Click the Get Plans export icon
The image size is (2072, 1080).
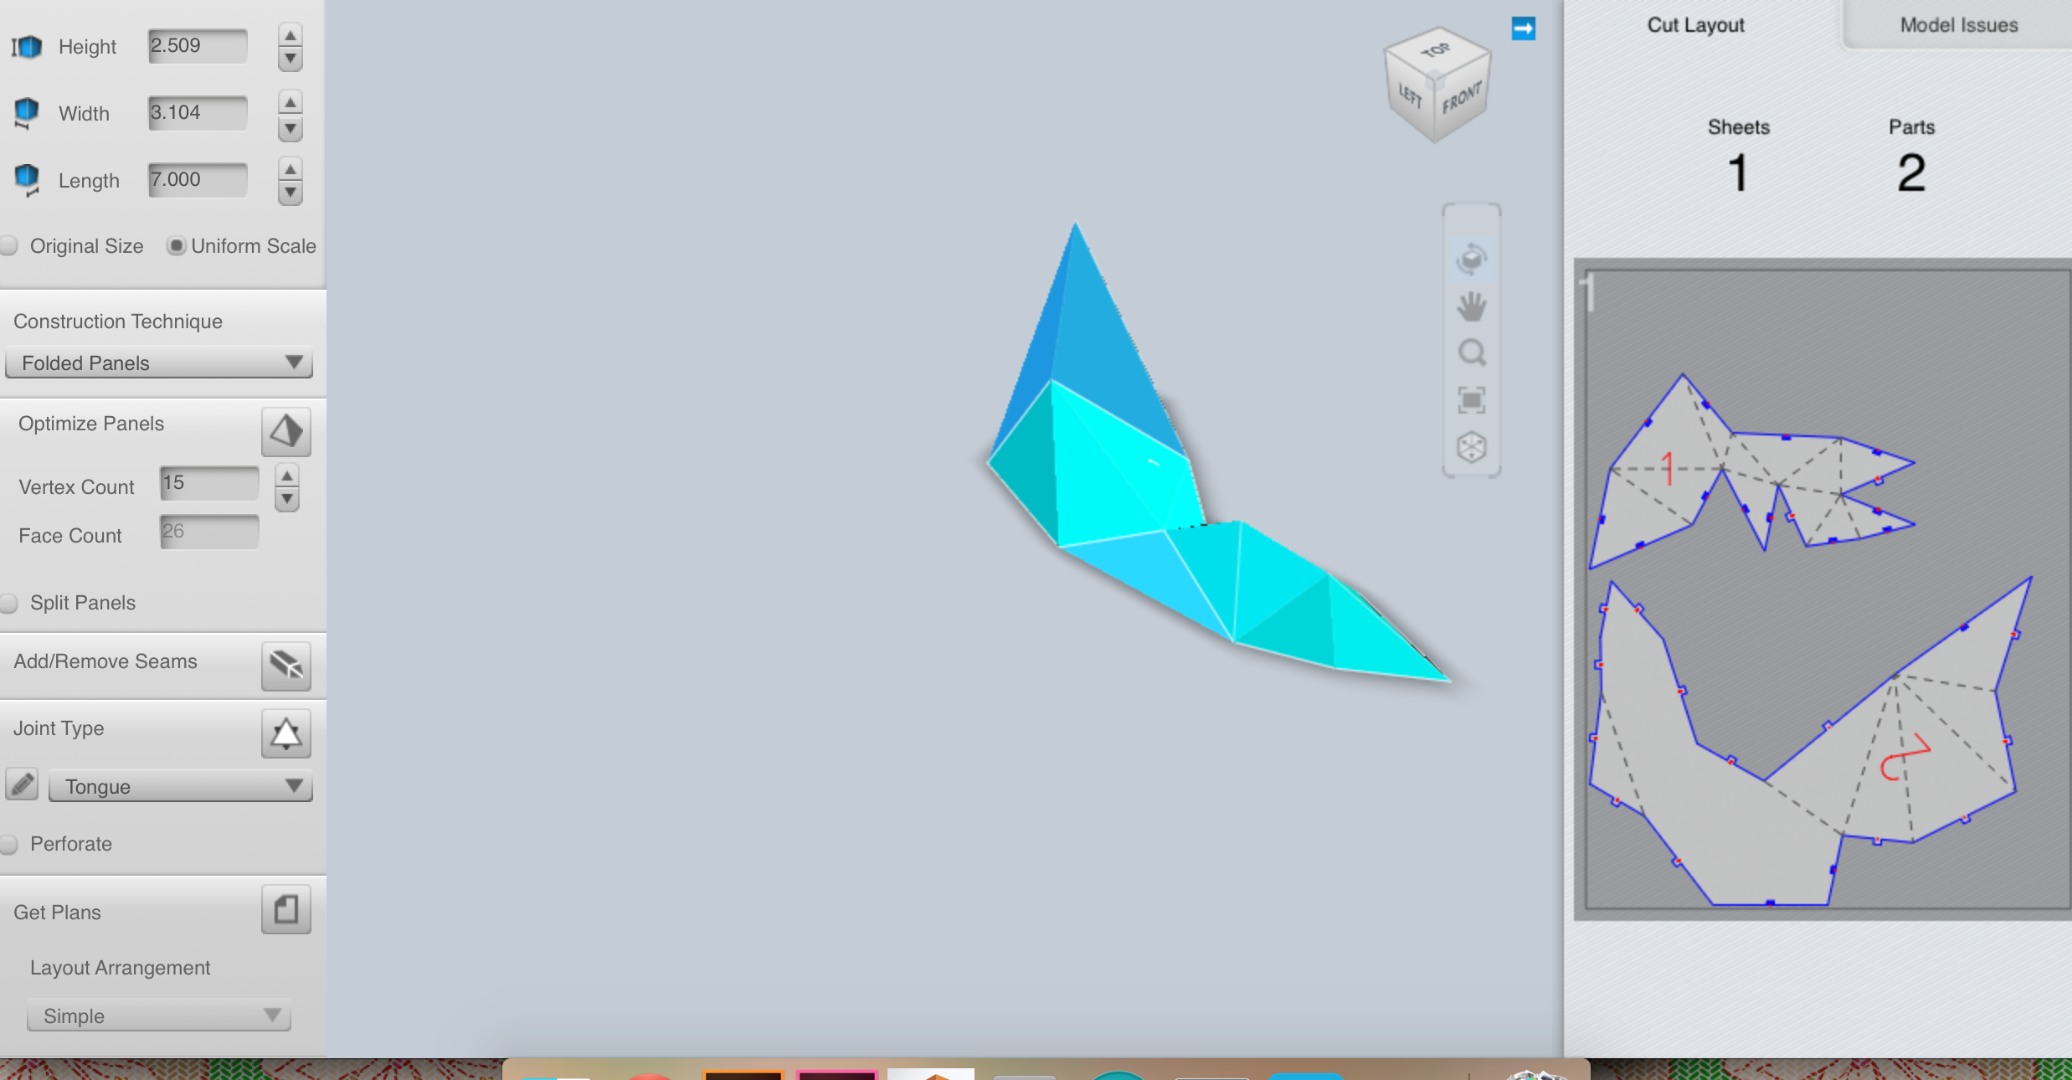(x=286, y=909)
